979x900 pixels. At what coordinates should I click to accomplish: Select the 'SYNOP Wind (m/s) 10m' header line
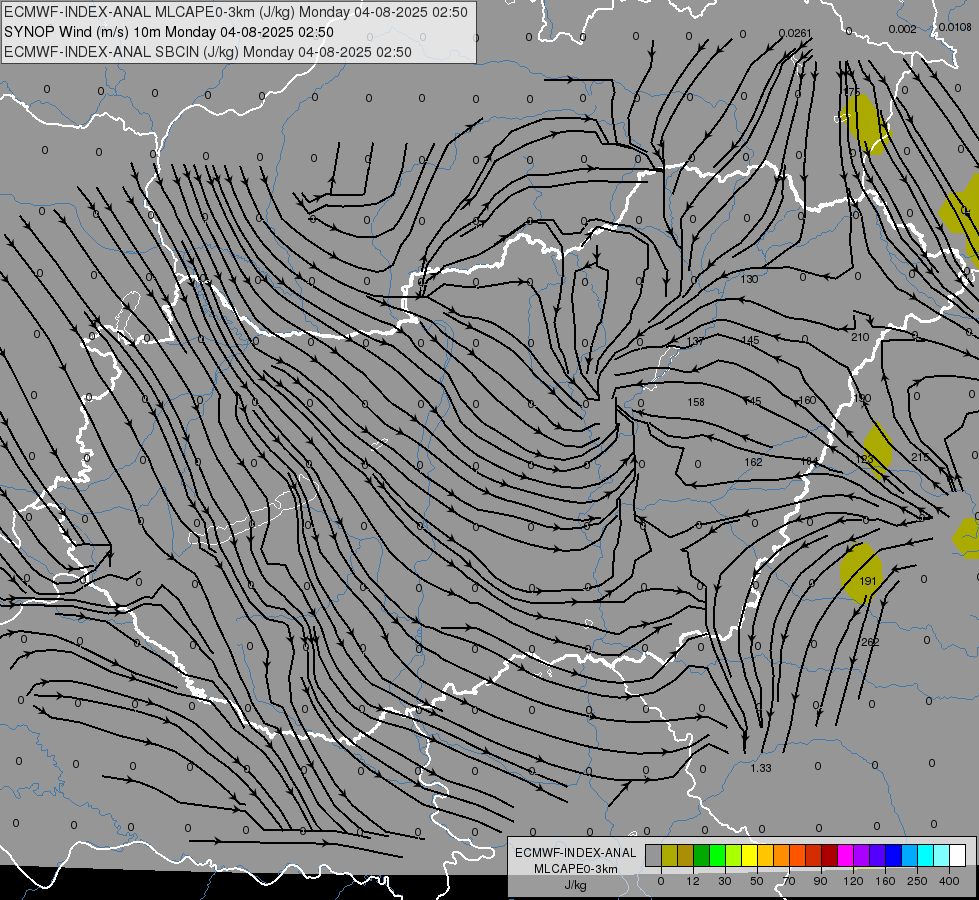169,32
